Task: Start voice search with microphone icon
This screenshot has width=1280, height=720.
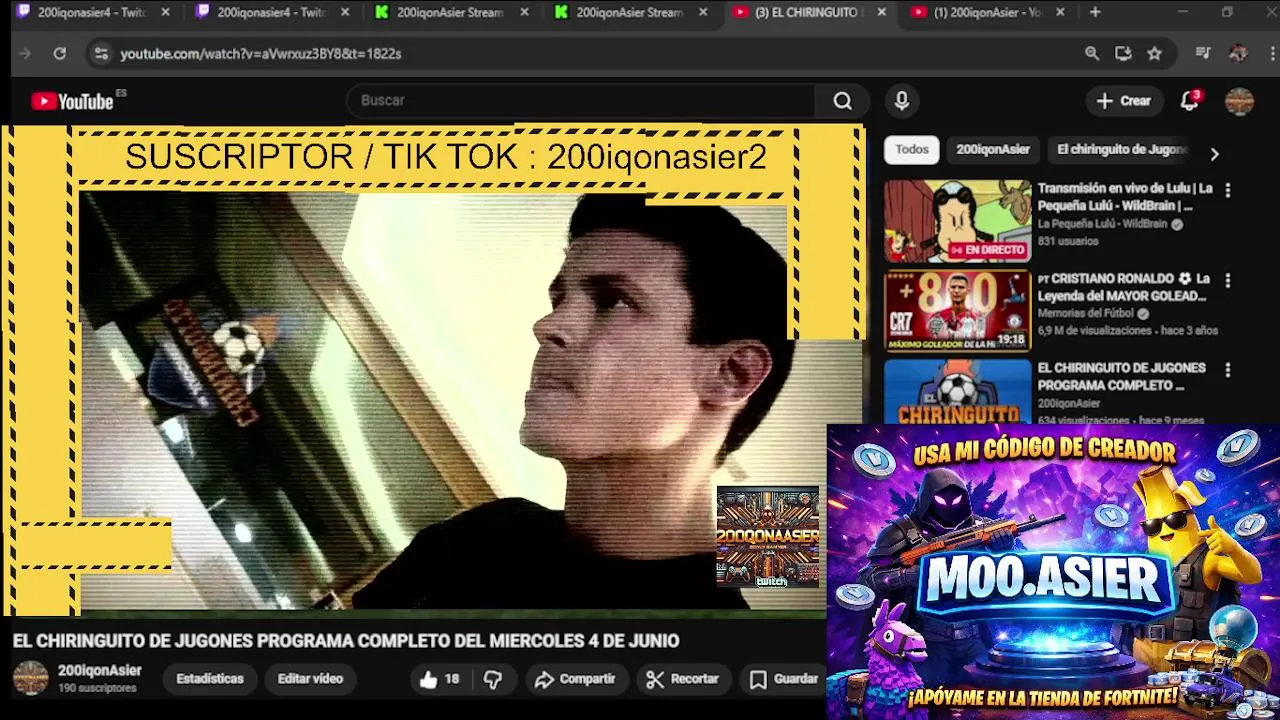Action: pyautogui.click(x=902, y=101)
